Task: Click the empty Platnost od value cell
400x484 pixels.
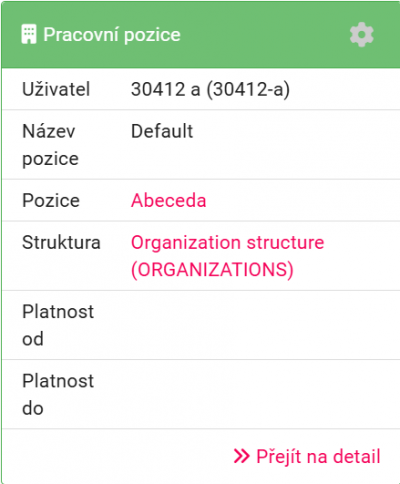Action: [x=263, y=325]
